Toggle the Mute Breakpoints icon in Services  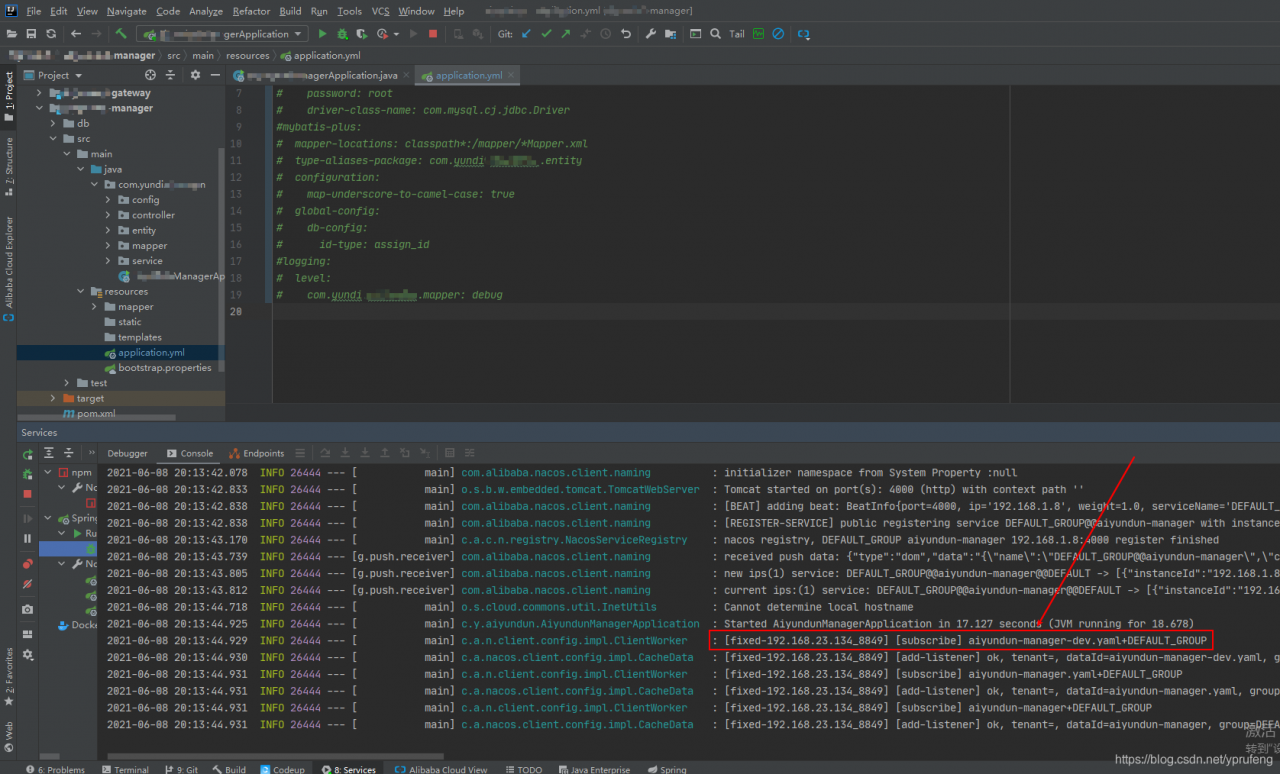[27, 583]
